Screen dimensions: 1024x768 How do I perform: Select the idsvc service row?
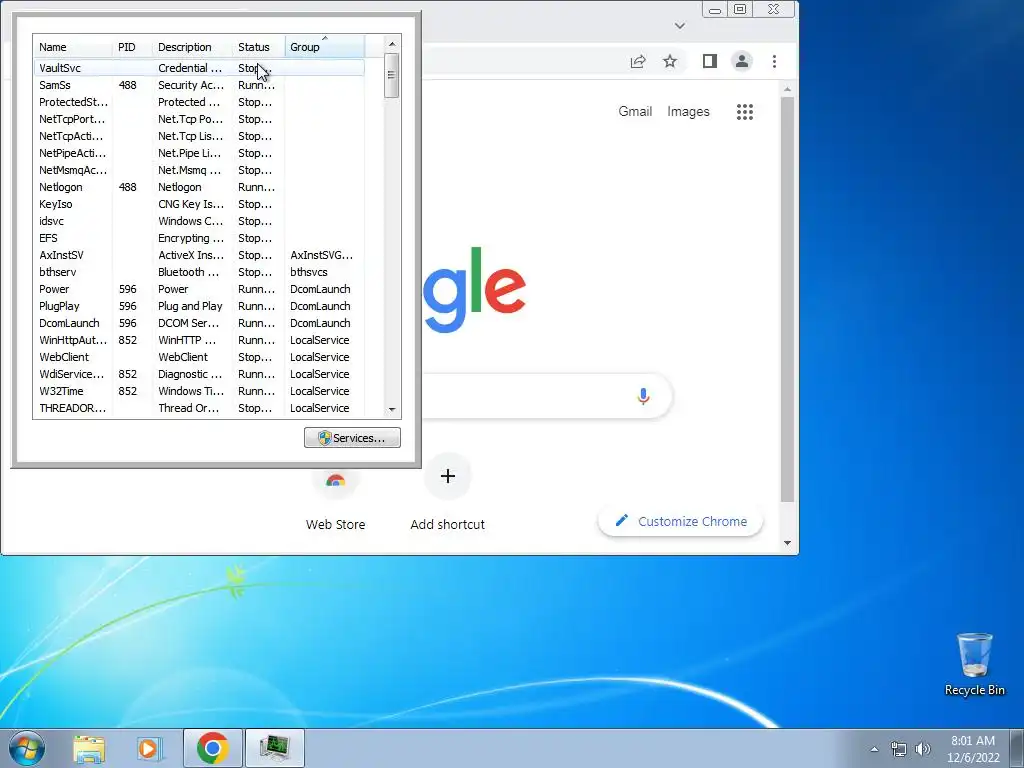tap(199, 221)
